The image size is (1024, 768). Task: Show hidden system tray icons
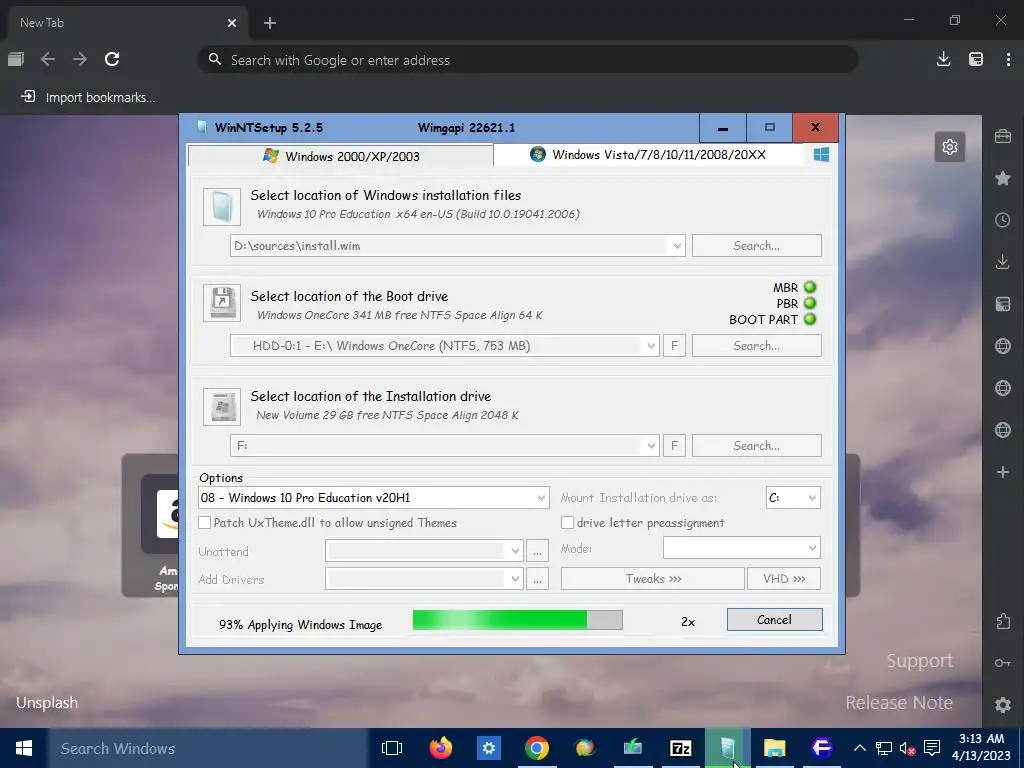[x=859, y=748]
